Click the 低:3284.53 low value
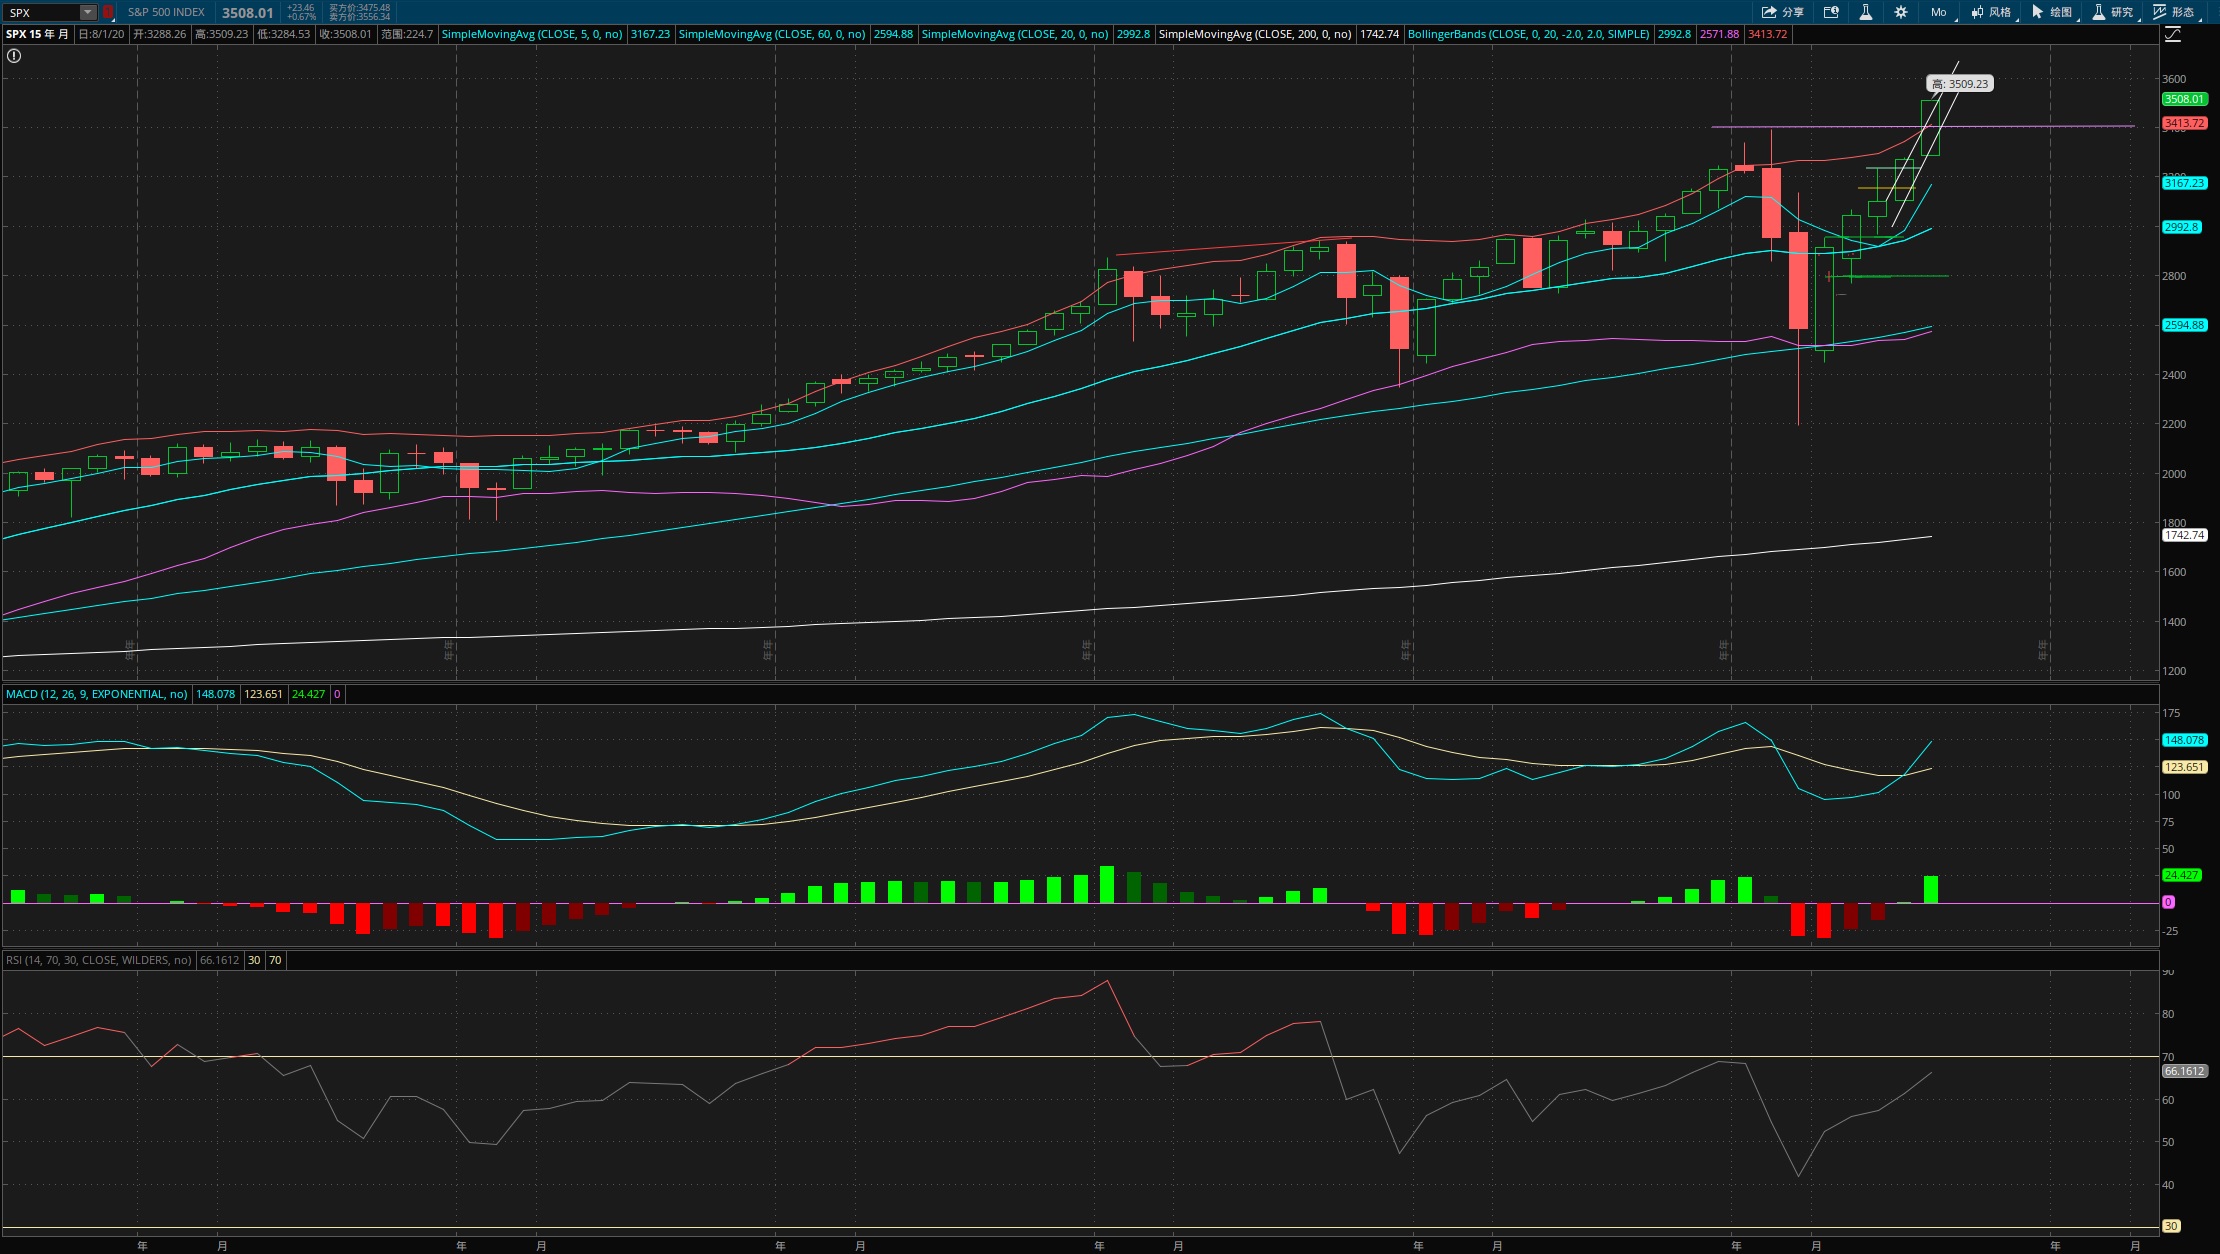This screenshot has width=2220, height=1254. (283, 34)
